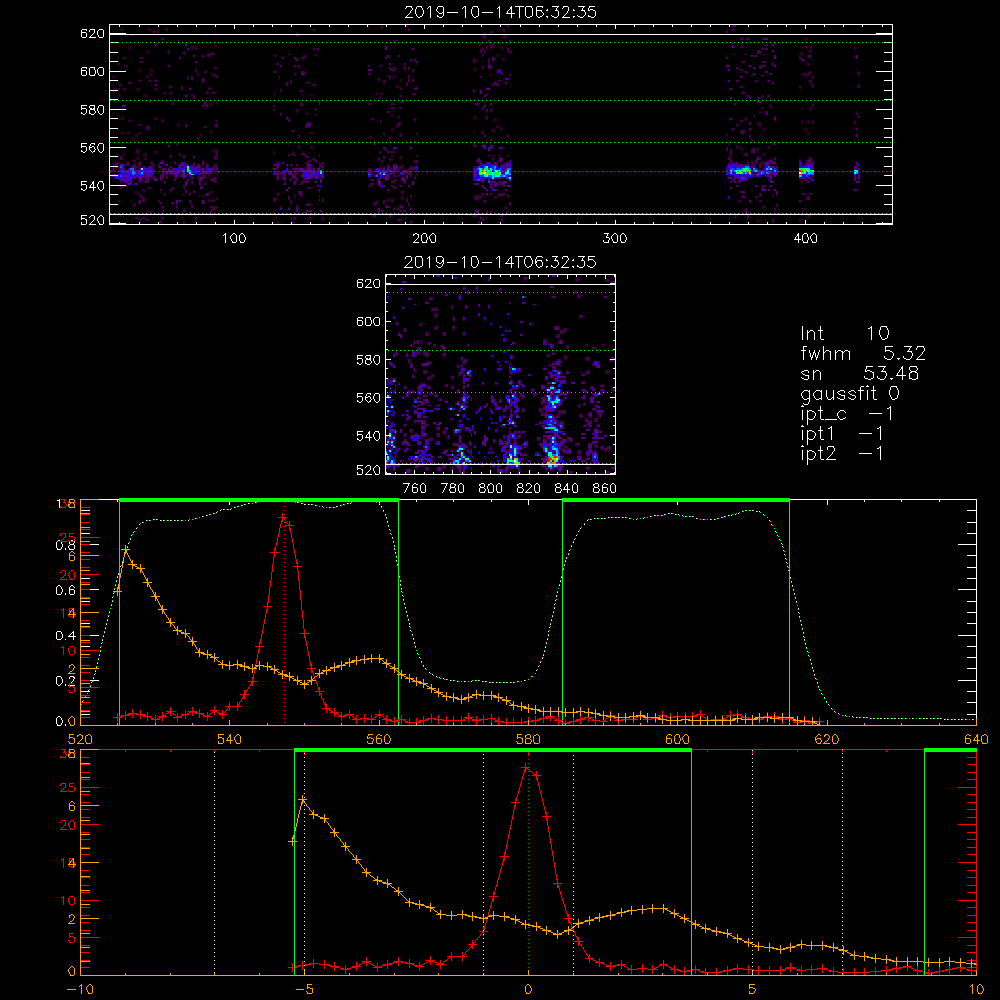Screen dimensions: 1000x1000
Task: Click the red peak top in the bottom plot
Action: click(x=527, y=767)
